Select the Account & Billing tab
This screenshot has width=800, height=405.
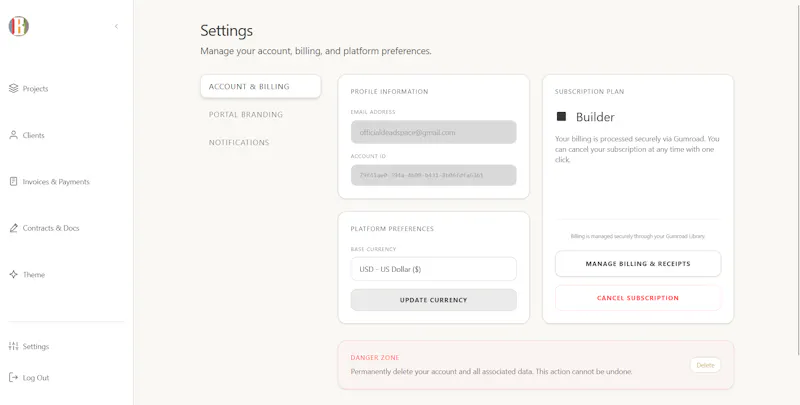[x=261, y=87]
